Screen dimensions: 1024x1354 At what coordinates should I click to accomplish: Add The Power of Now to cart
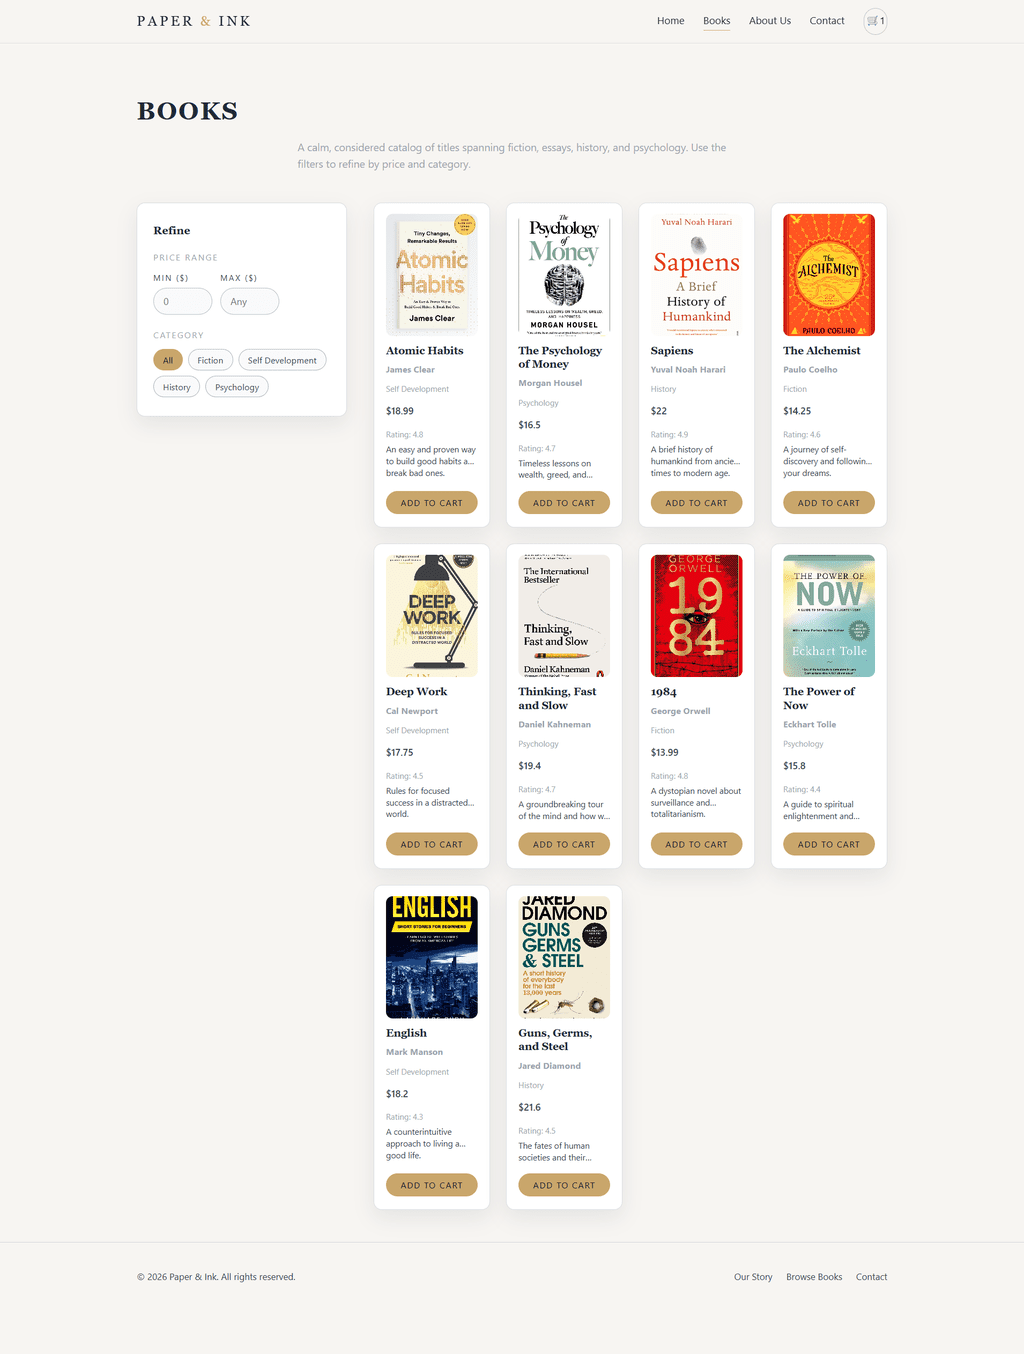tap(829, 844)
